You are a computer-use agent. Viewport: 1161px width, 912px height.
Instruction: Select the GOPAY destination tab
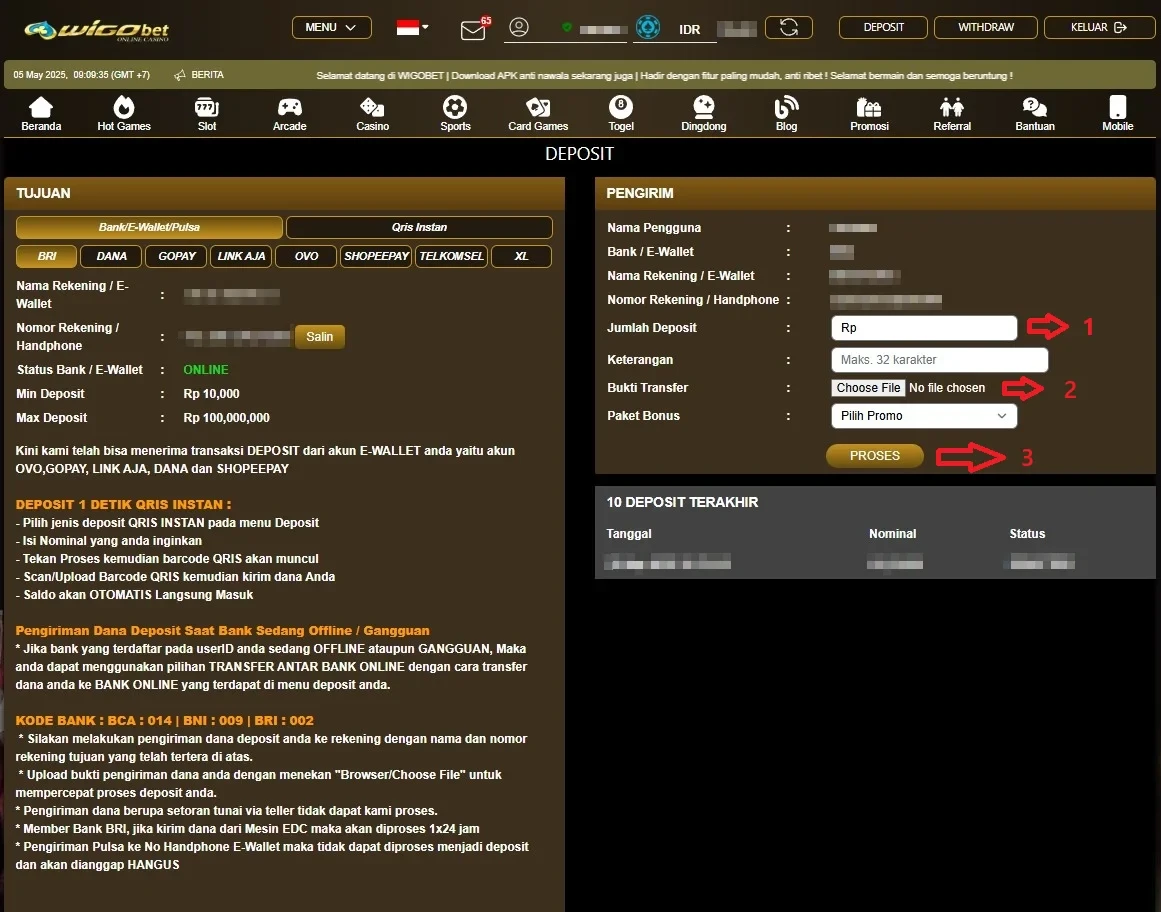click(176, 256)
